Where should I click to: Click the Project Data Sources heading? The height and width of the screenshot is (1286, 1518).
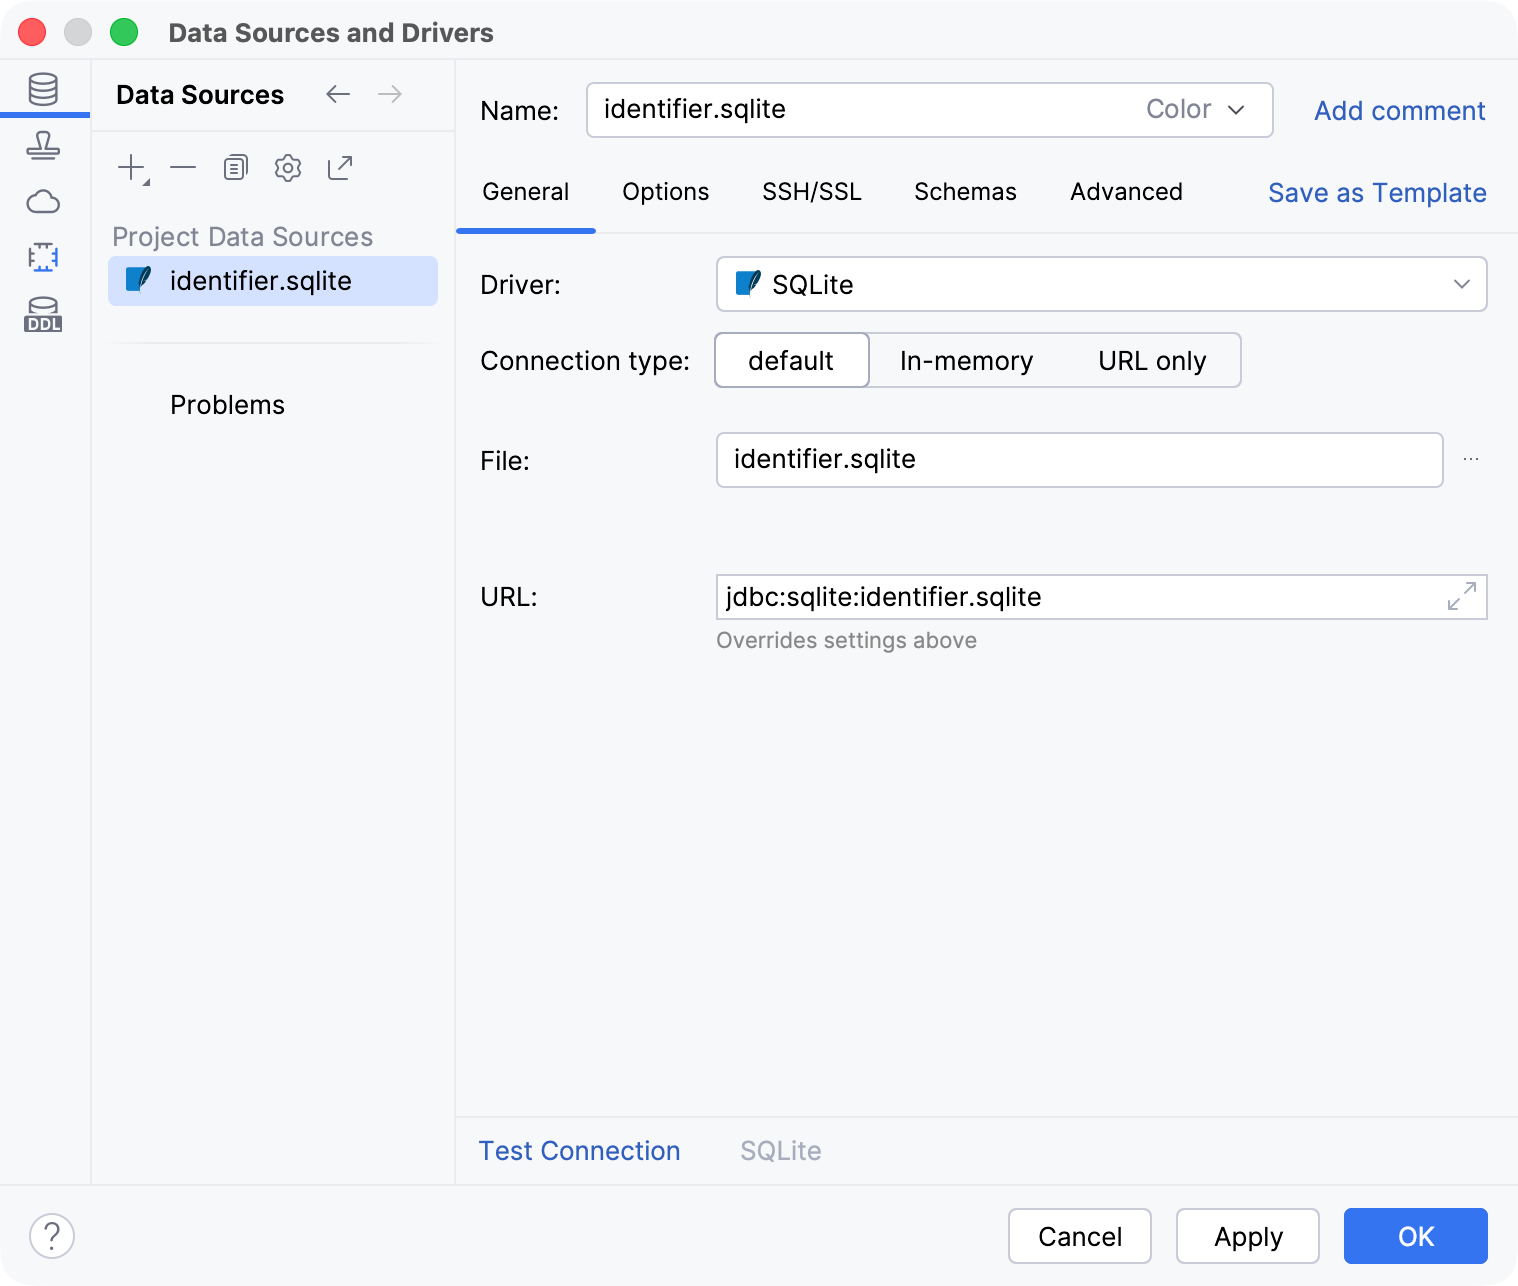pyautogui.click(x=242, y=237)
